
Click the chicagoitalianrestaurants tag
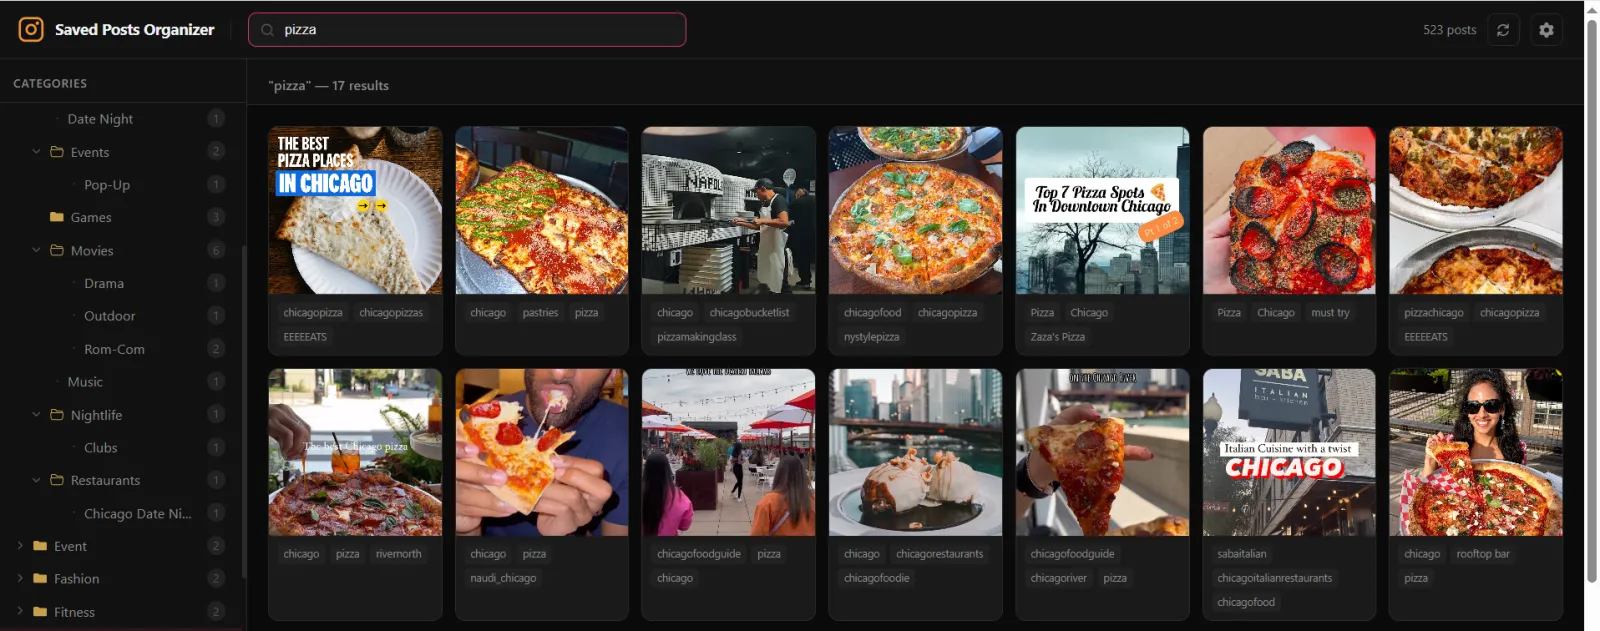pyautogui.click(x=1274, y=578)
